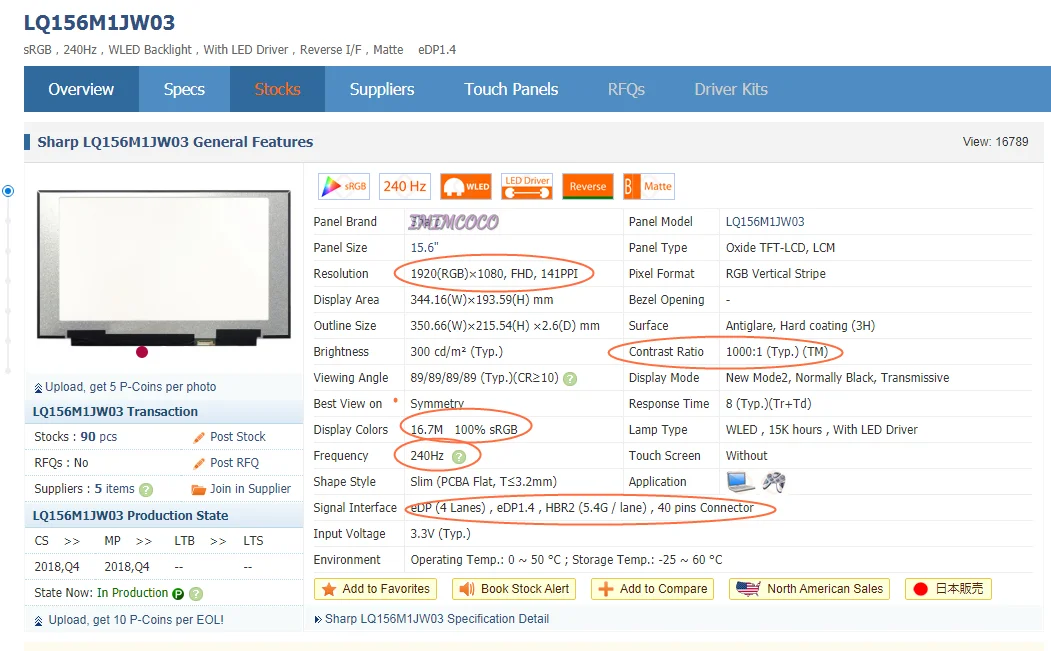
Task: Click In Production state text
Action: point(133,593)
